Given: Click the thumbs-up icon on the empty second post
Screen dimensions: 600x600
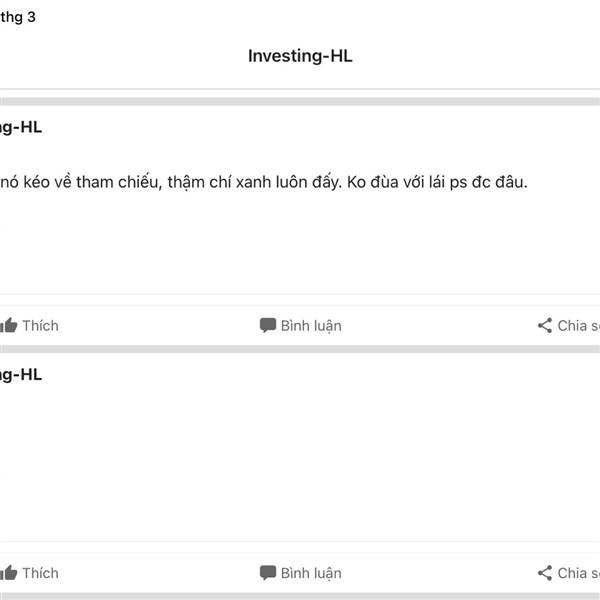Looking at the screenshot, I should tap(9, 573).
